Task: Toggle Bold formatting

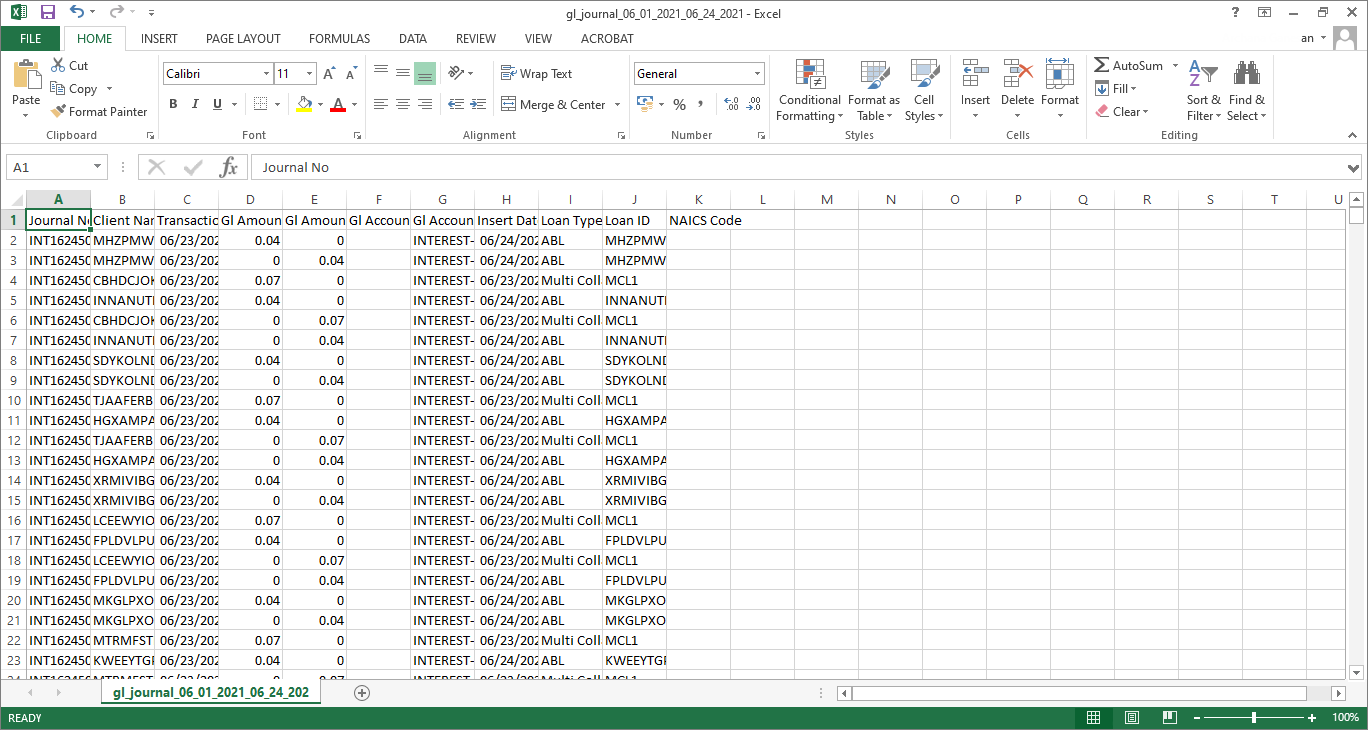Action: (x=173, y=104)
